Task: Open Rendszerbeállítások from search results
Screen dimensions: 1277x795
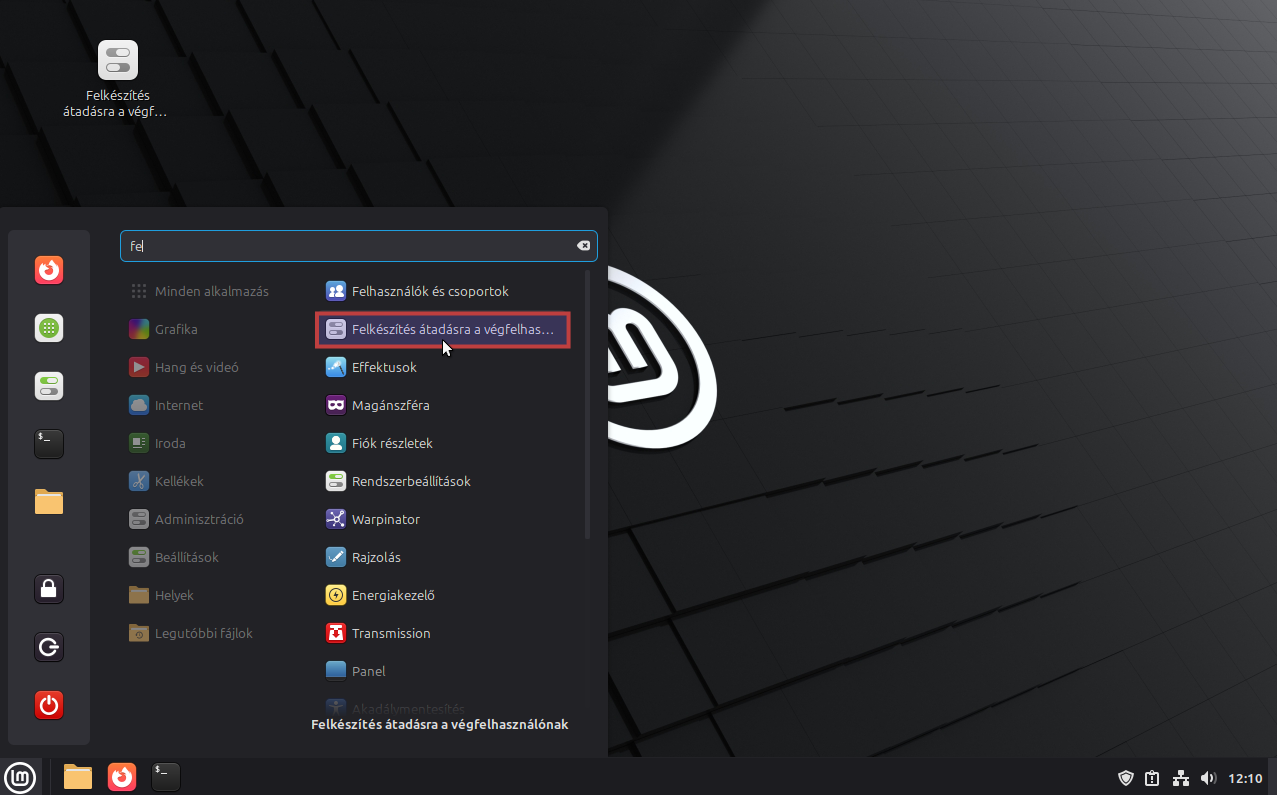Action: [411, 481]
